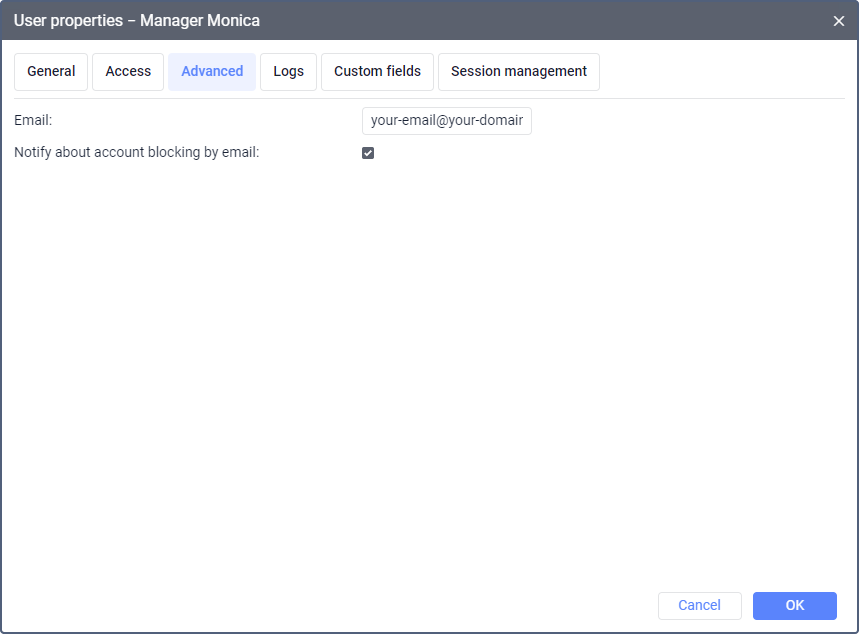Click the "Email:" field label
This screenshot has width=859, height=634.
tap(33, 121)
